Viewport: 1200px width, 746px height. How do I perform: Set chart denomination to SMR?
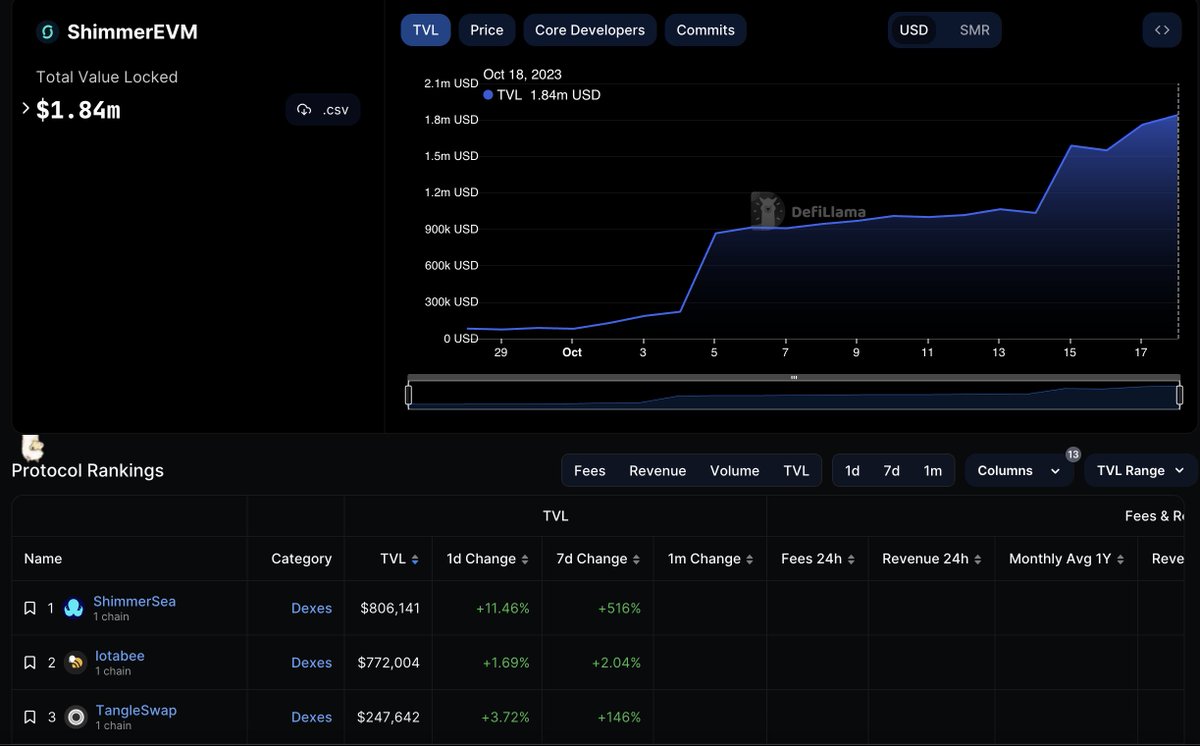(974, 30)
